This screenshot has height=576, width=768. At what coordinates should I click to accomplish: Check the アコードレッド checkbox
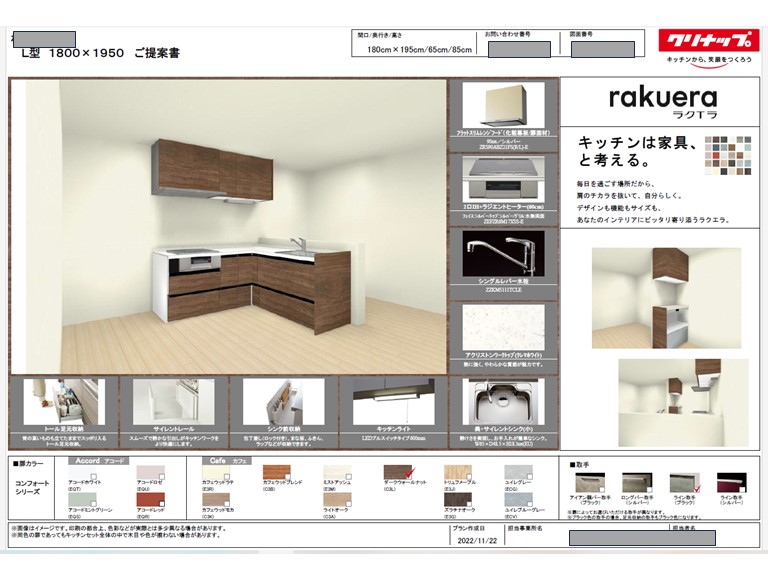(162, 503)
